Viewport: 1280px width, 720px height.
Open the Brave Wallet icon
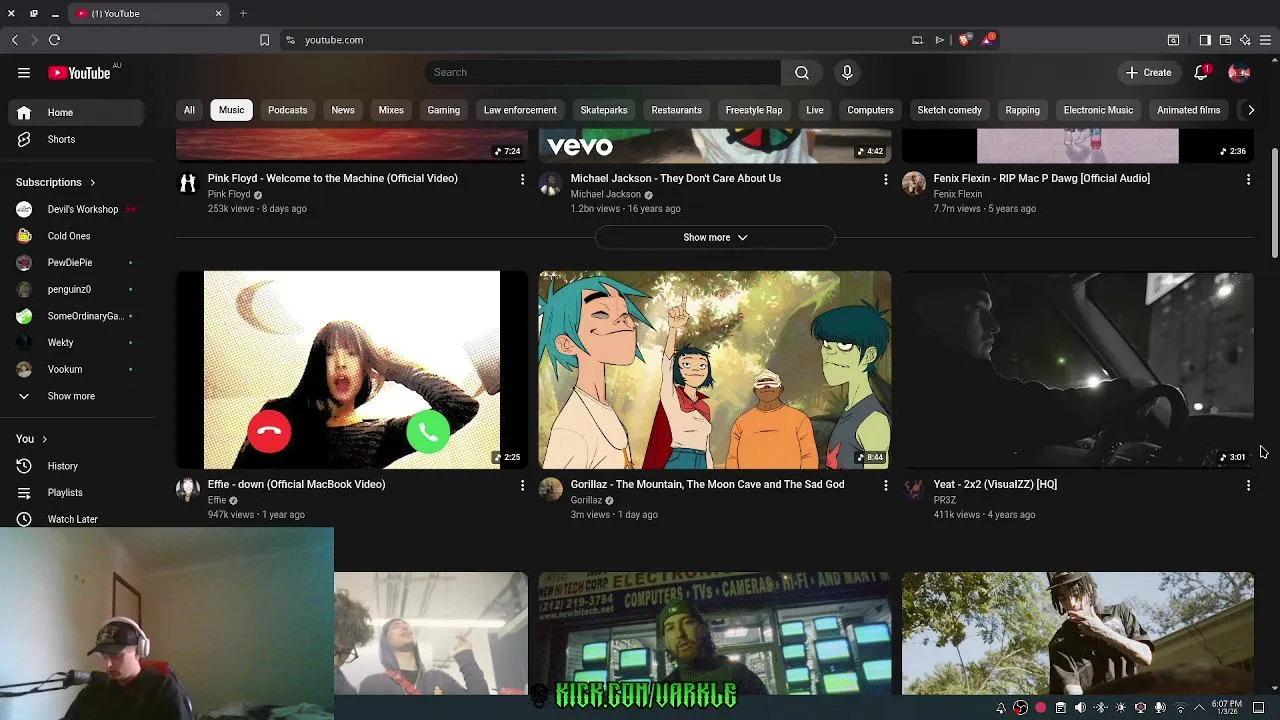[x=1225, y=40]
